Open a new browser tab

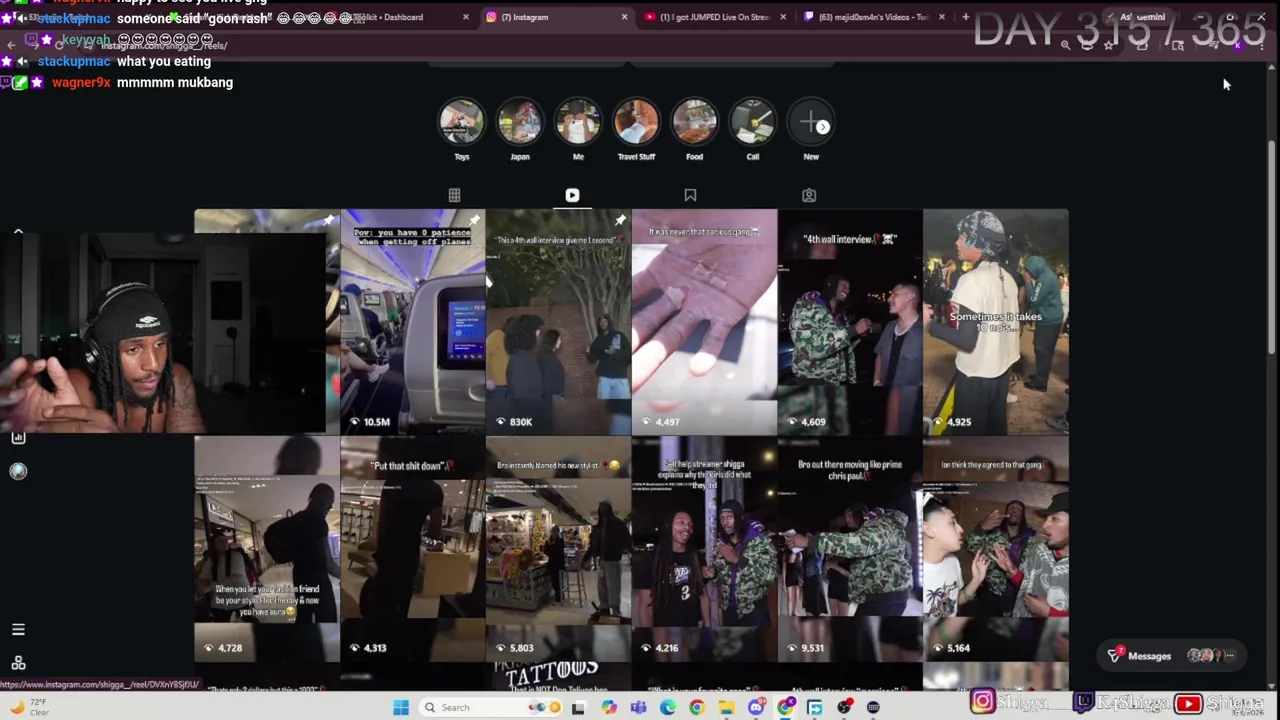[x=965, y=17]
